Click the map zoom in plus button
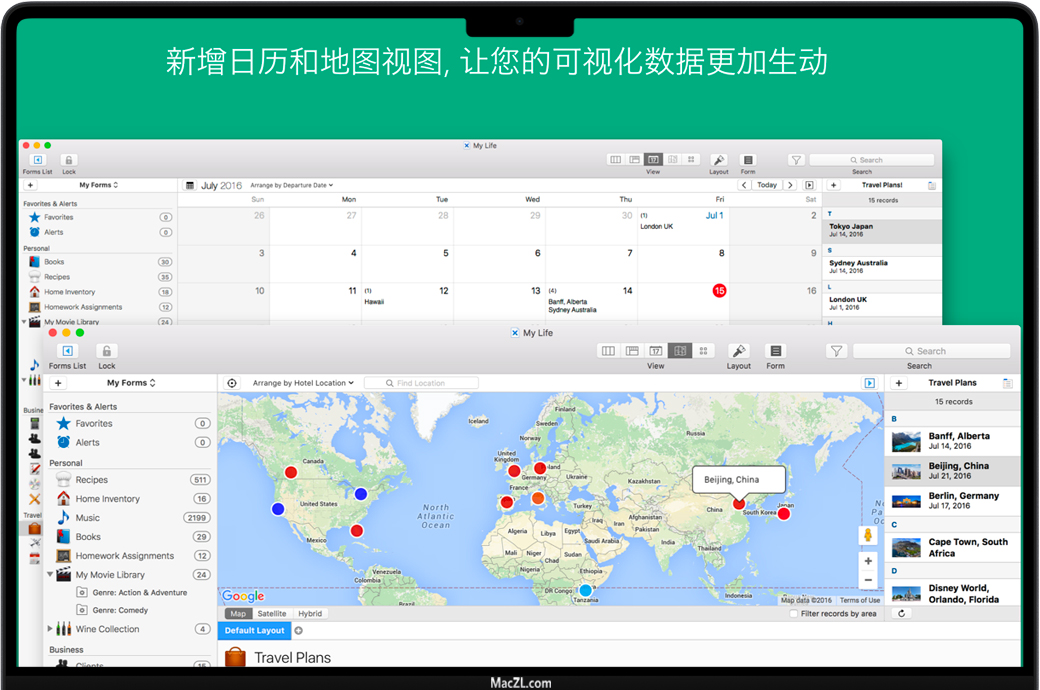 (868, 562)
